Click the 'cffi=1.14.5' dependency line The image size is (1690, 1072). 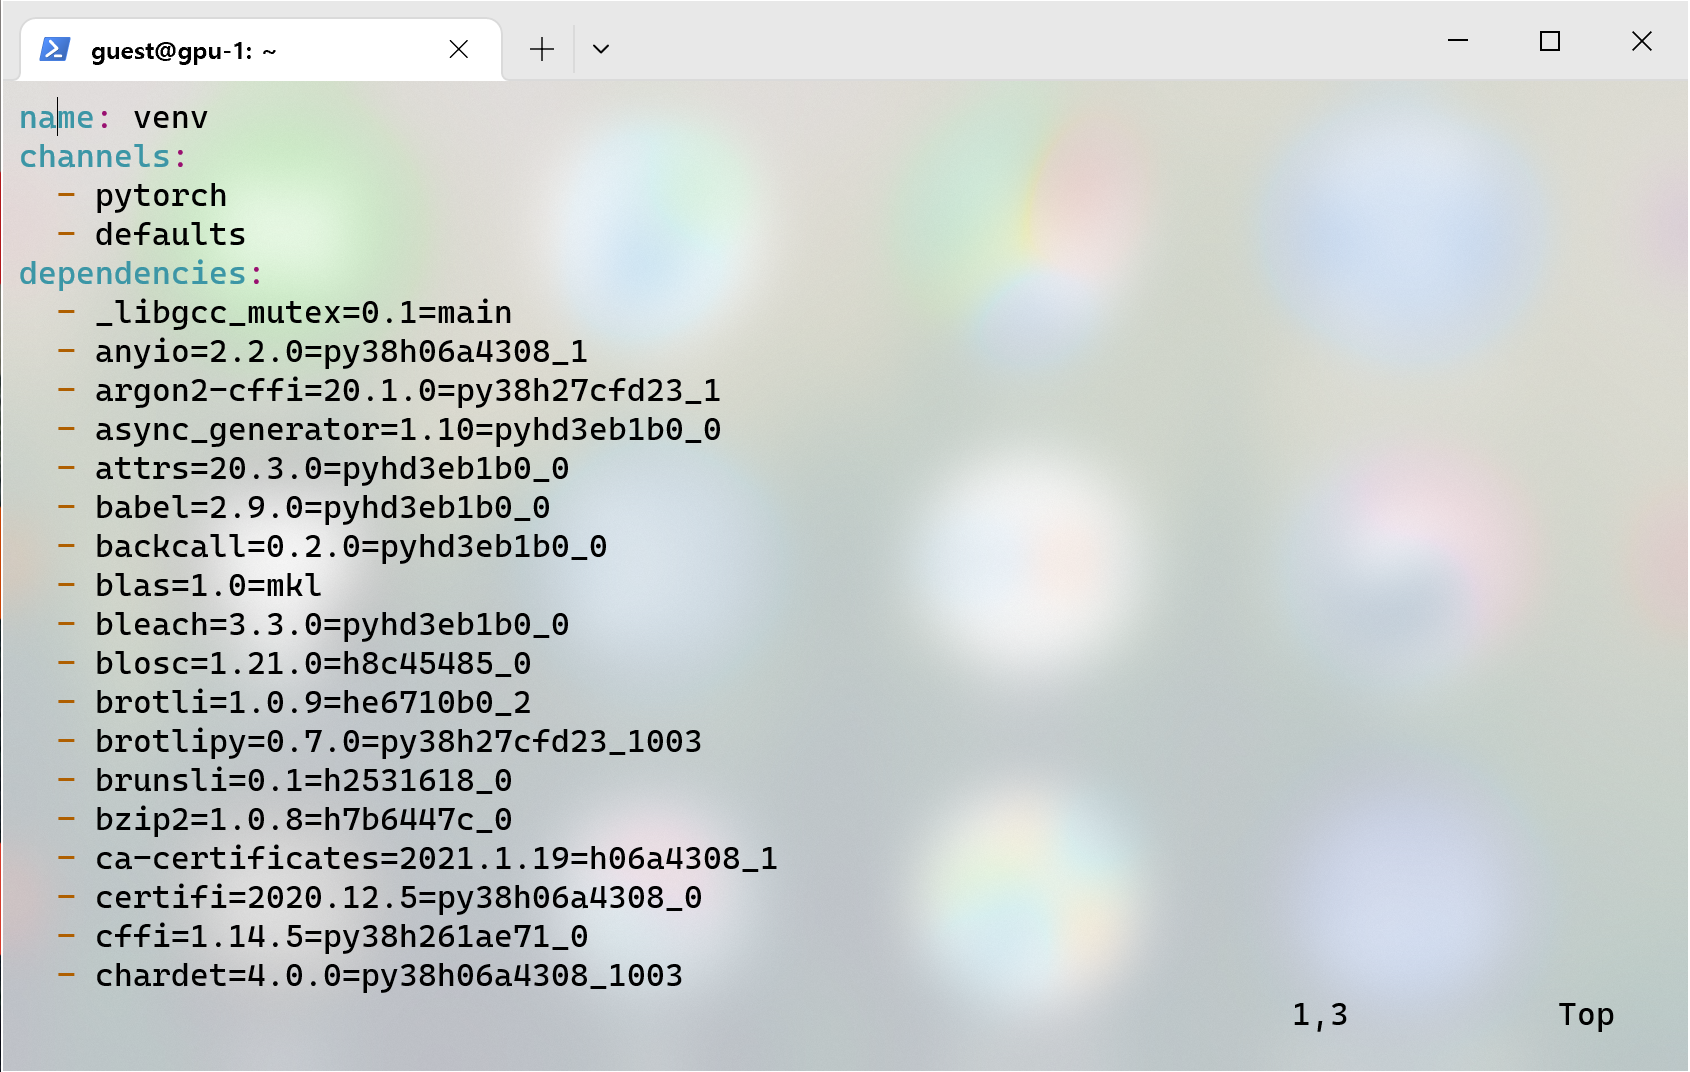coord(342,937)
